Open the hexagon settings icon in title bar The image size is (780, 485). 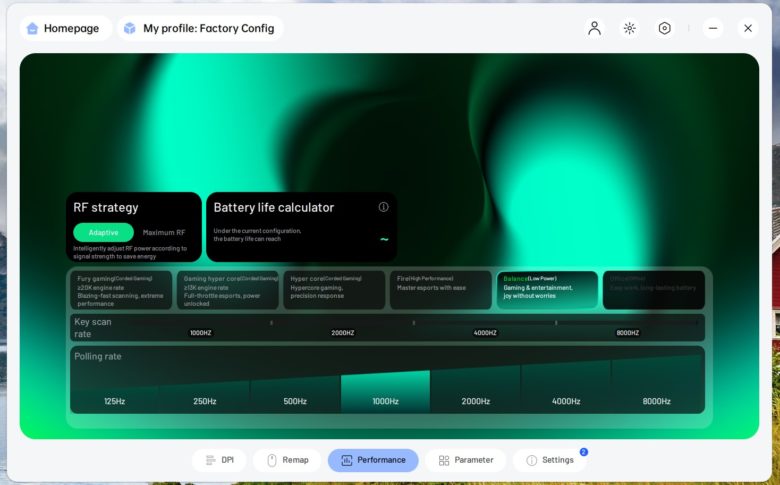[x=665, y=28]
